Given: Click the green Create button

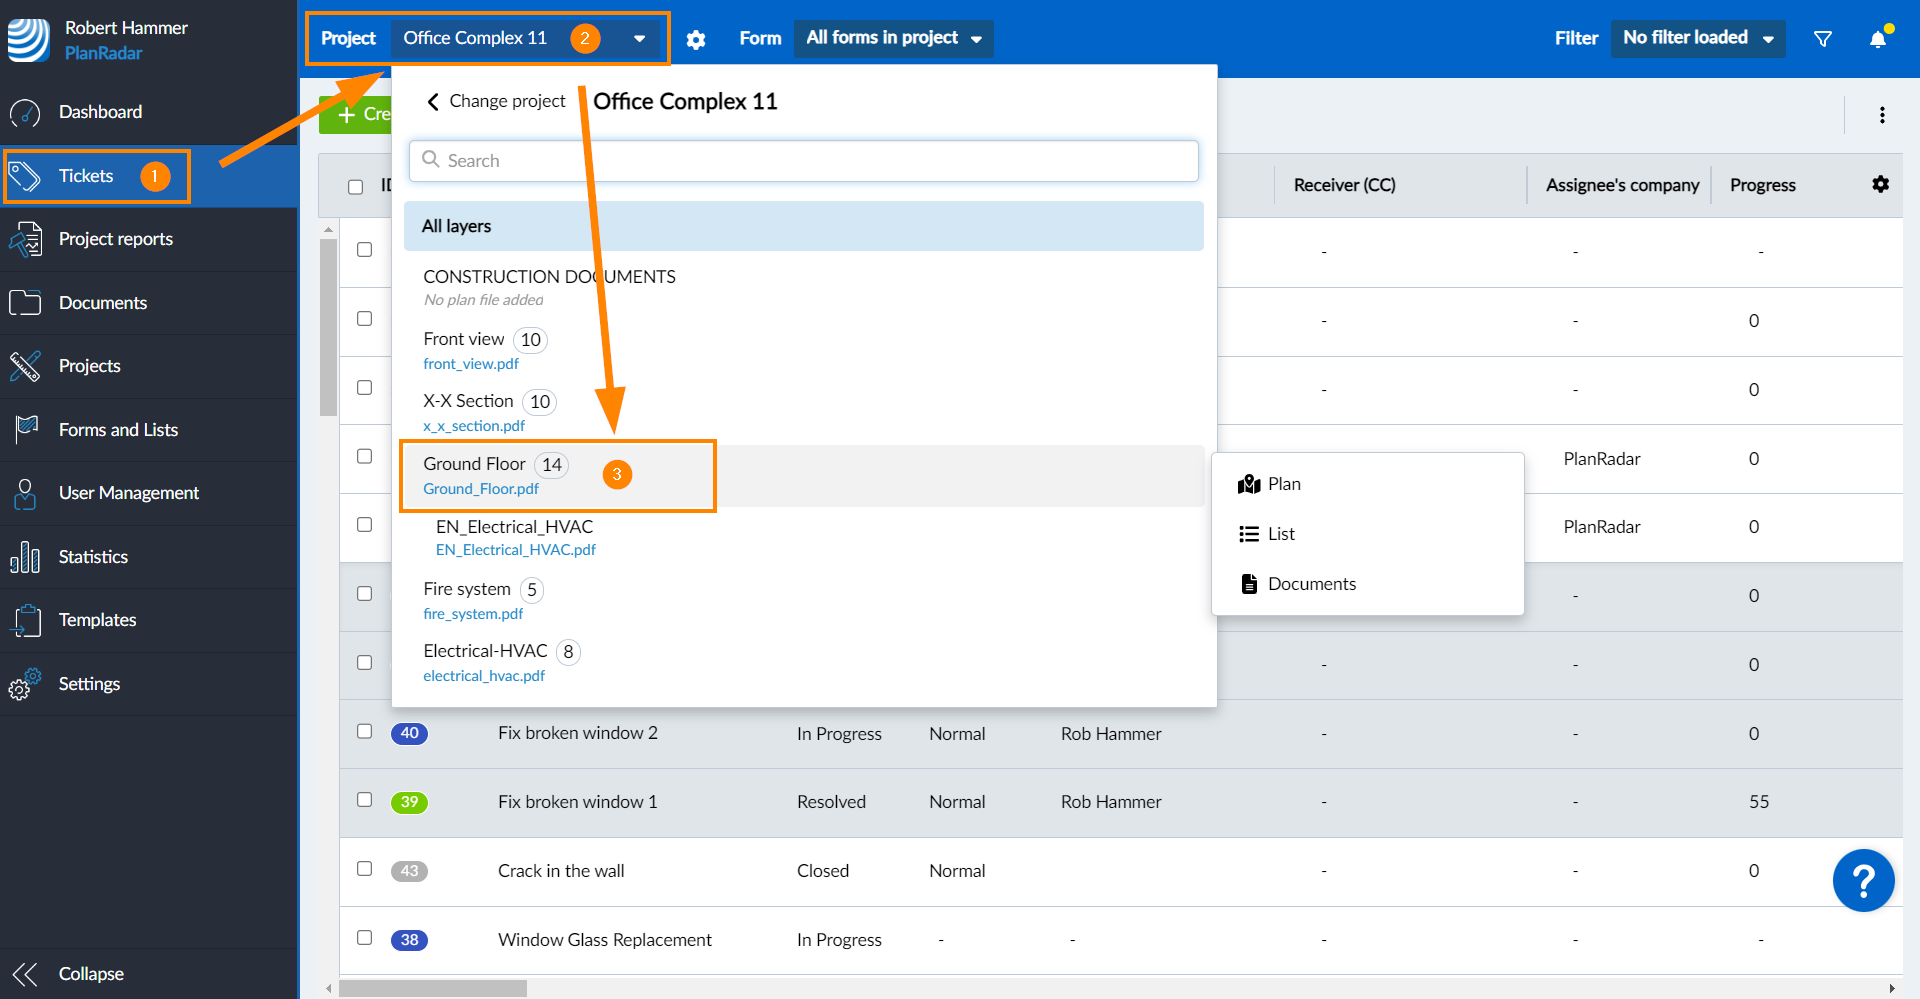Looking at the screenshot, I should [x=356, y=114].
